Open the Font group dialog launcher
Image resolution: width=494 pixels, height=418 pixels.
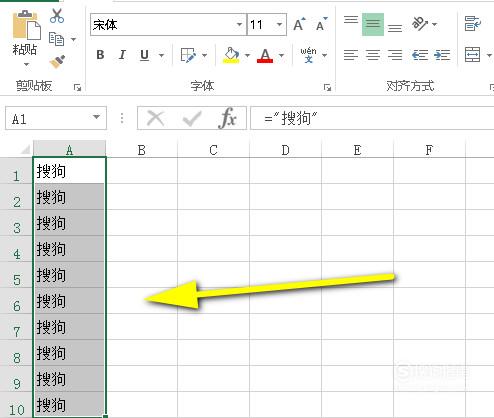(x=327, y=88)
